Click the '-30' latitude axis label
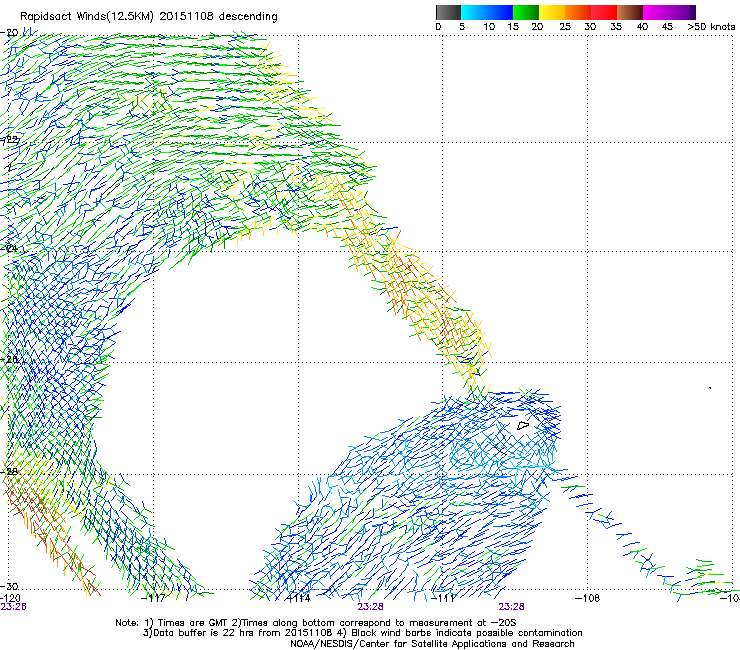This screenshot has height=650, width=740. pos(9,586)
